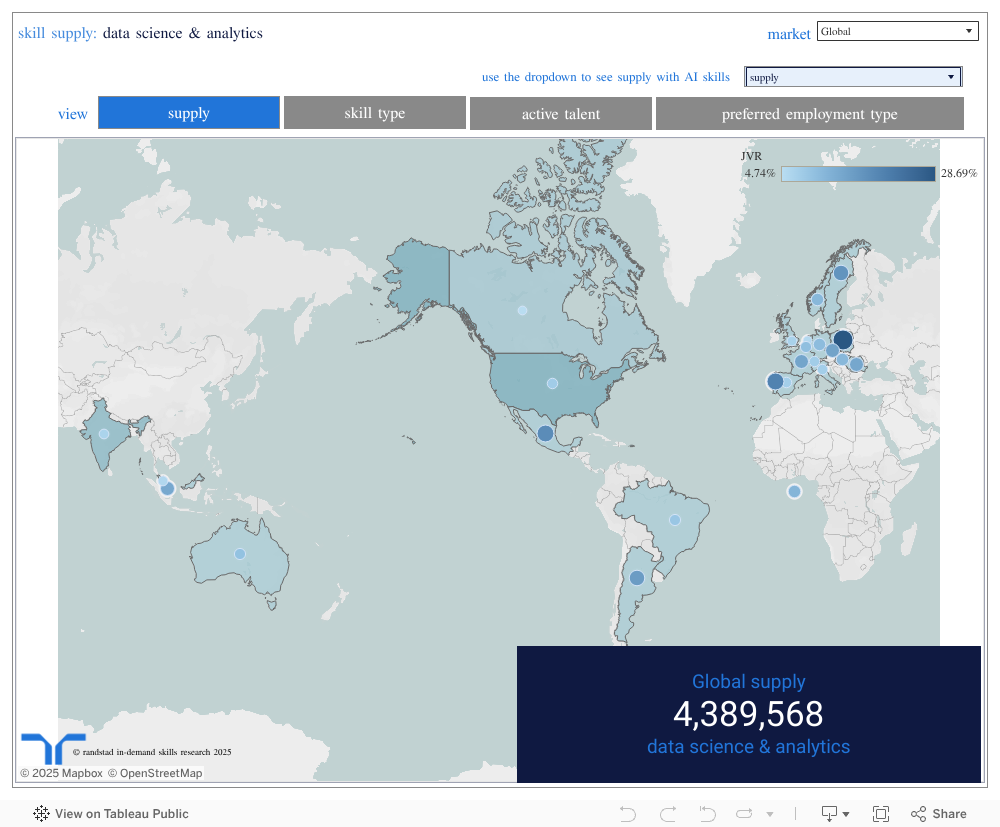Open the market dropdown showing Global
The width and height of the screenshot is (1000, 827).
pyautogui.click(x=897, y=30)
